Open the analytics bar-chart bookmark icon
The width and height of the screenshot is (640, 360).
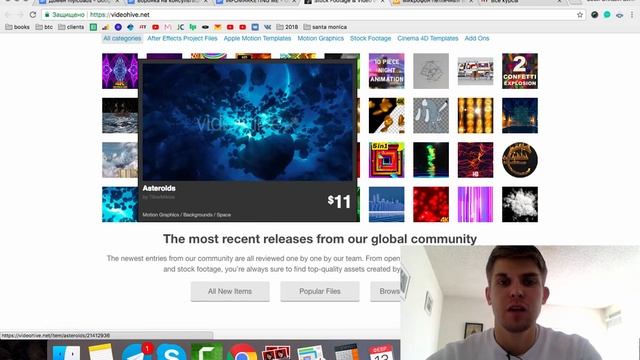click(105, 27)
